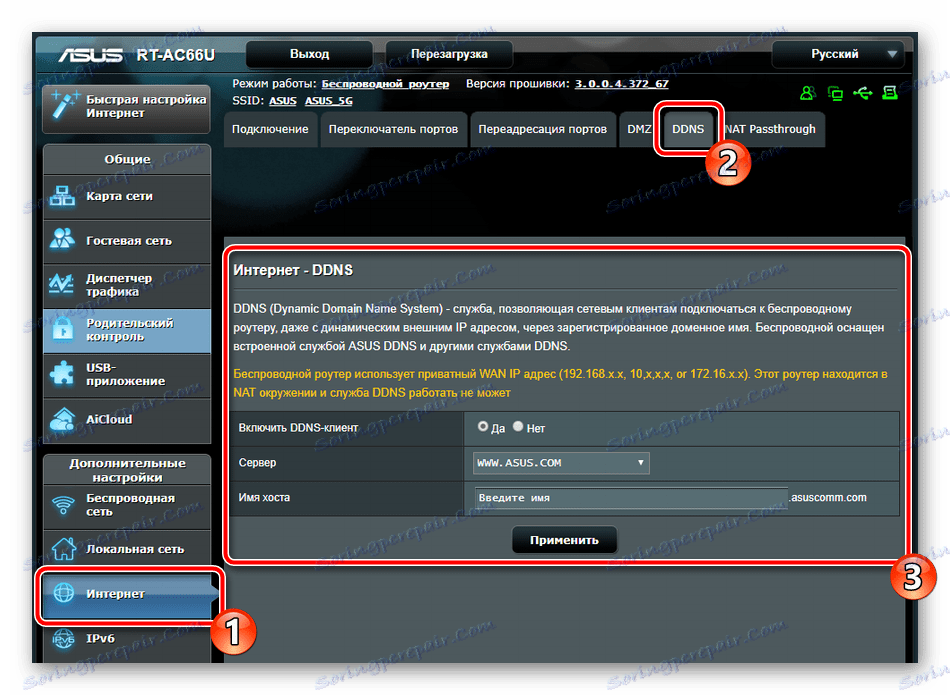Open Диспетчер трафика menu item

pos(127,285)
